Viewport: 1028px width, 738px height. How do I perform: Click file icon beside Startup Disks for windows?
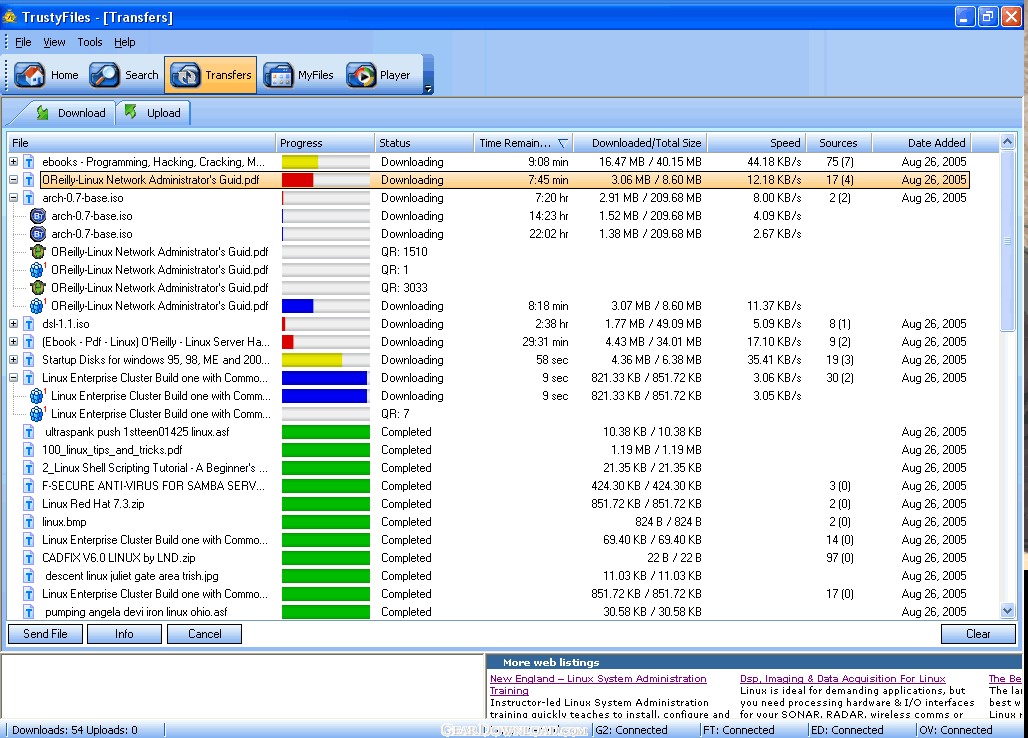(29, 360)
